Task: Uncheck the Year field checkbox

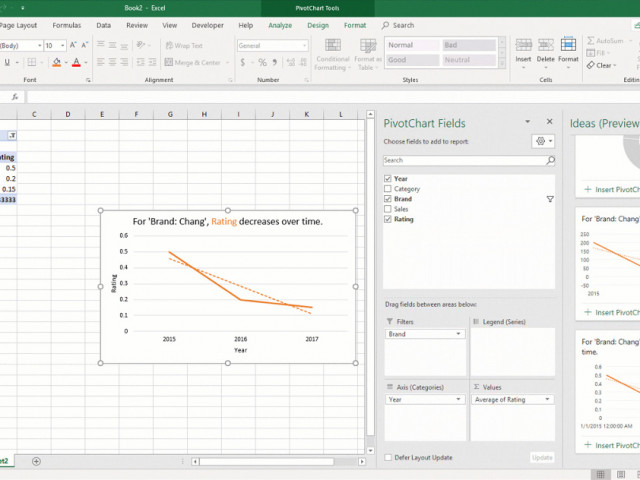Action: [388, 179]
